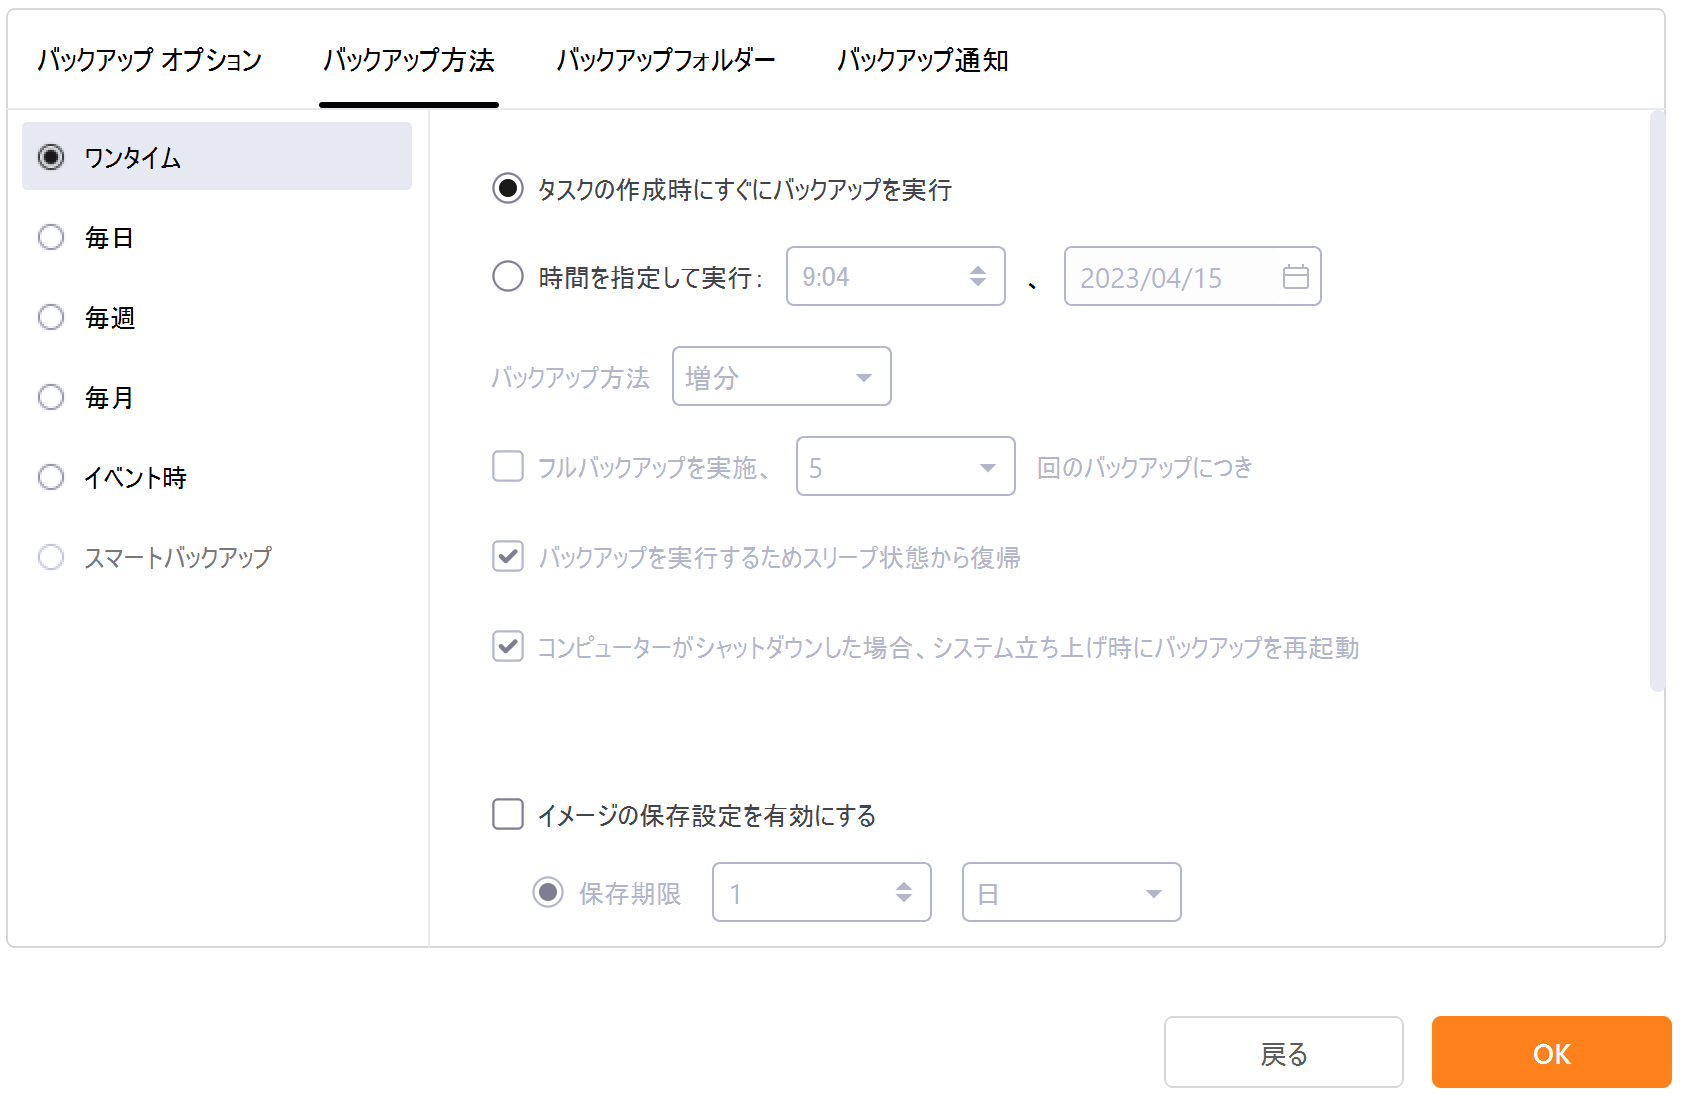This screenshot has height=1115, width=1685.
Task: Click the time input field showing 9:04
Action: (896, 276)
